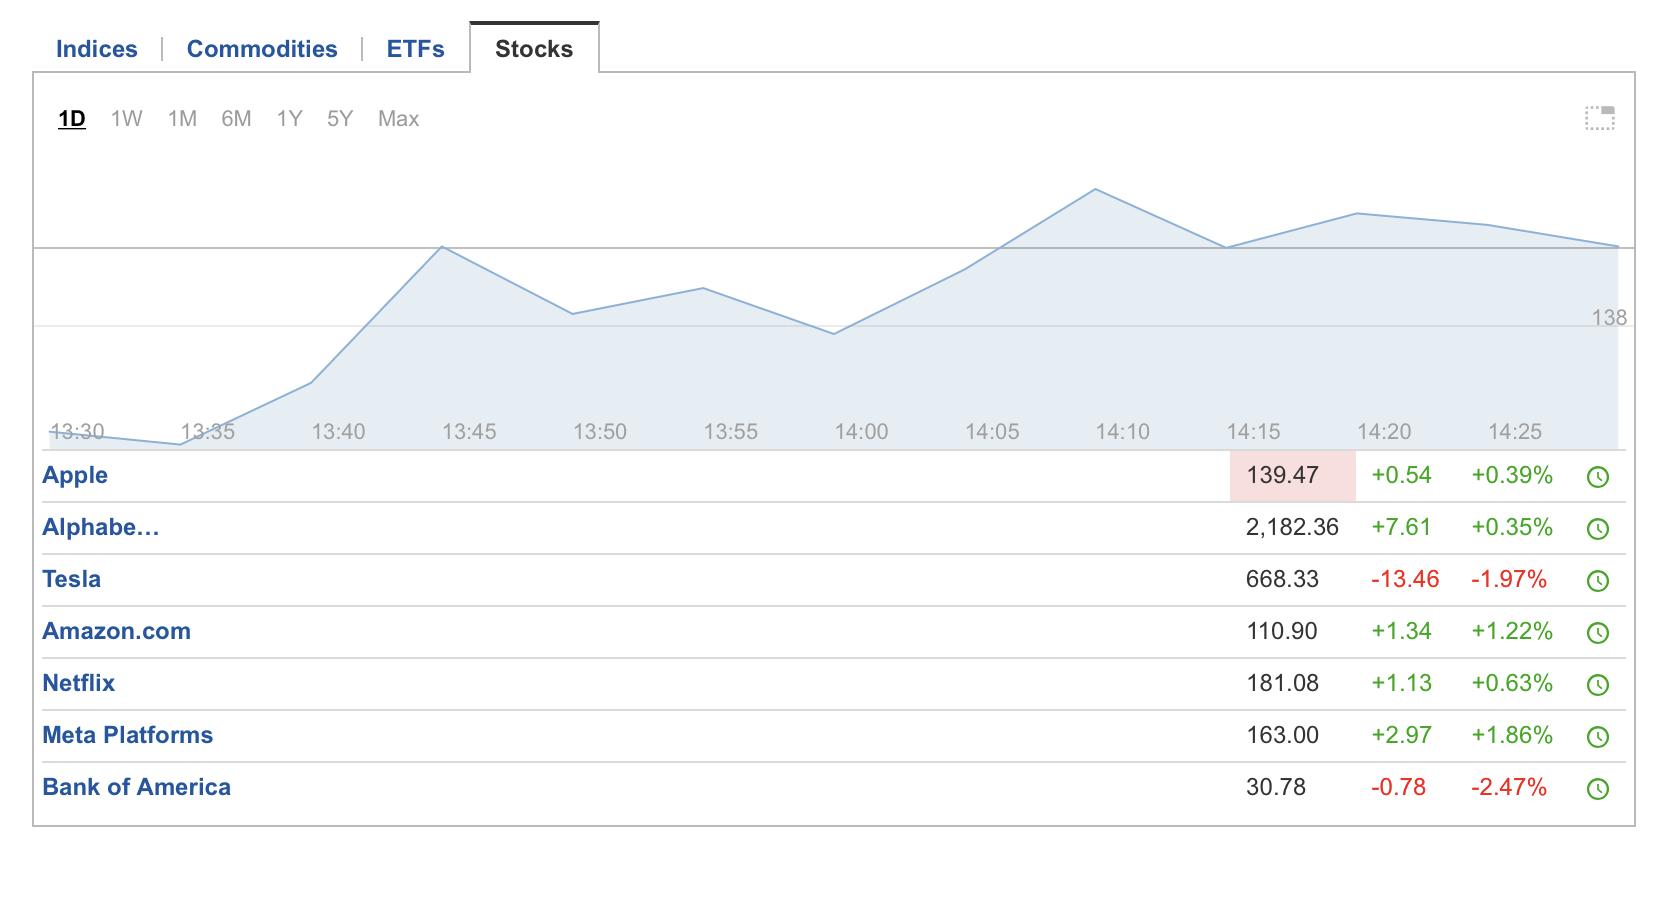Switch to the Commodities tab
The image size is (1668, 904).
(262, 49)
